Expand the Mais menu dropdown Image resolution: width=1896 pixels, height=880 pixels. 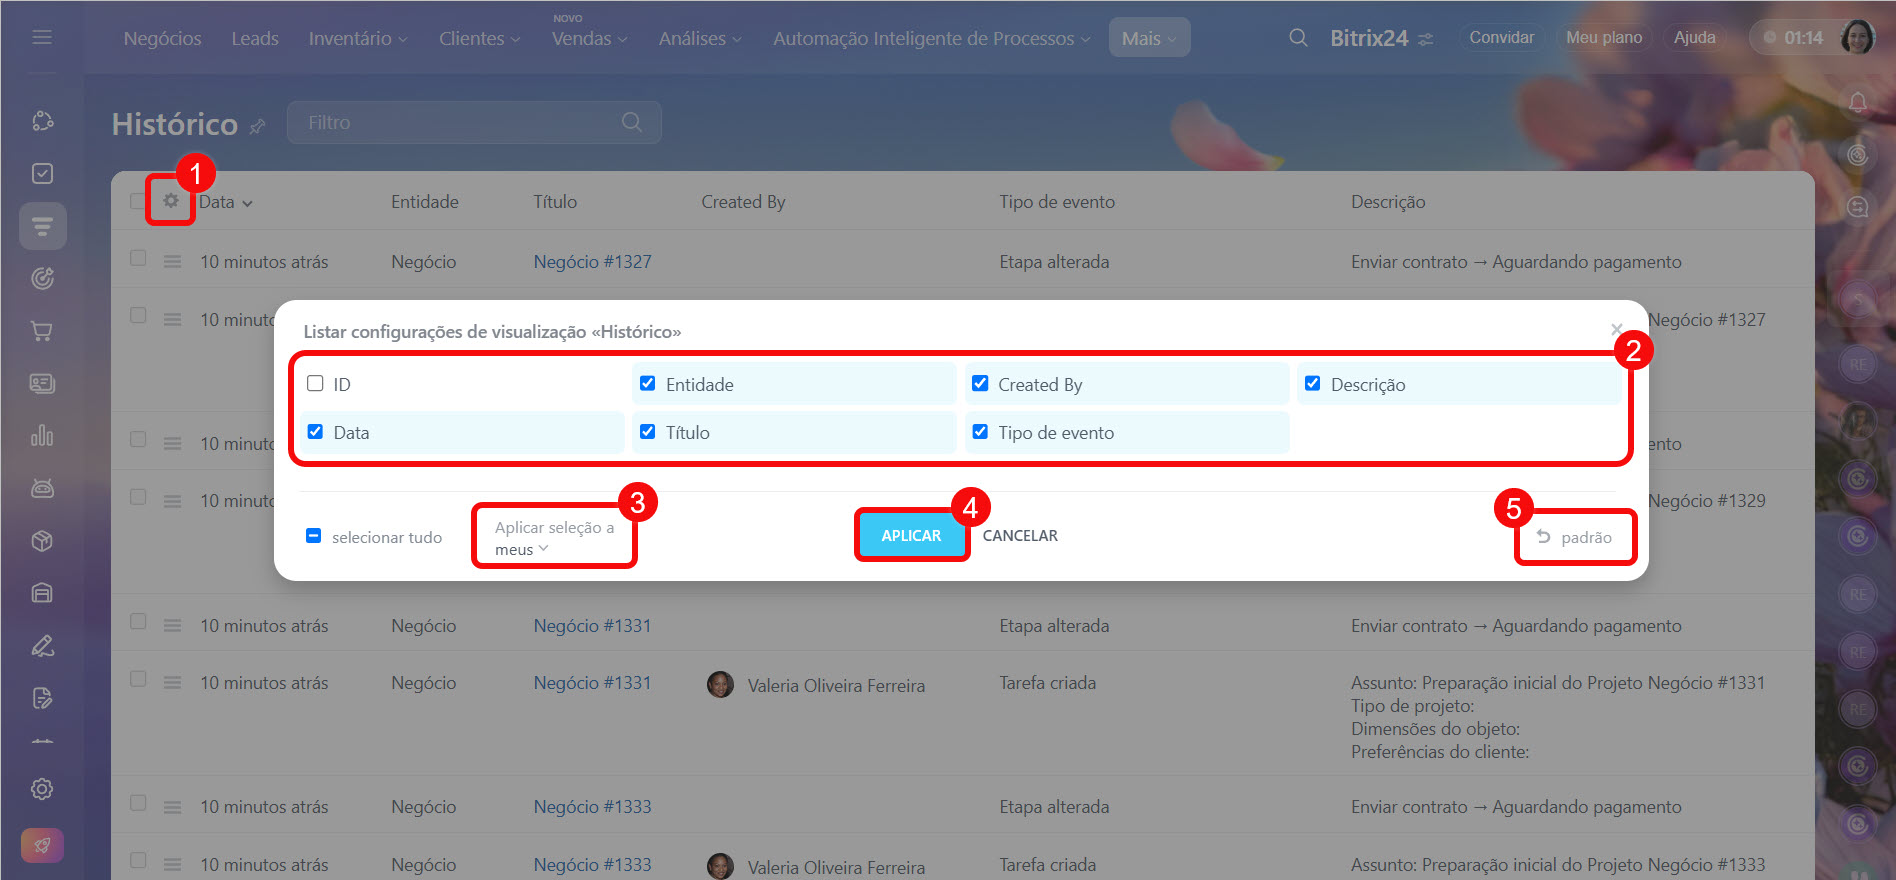(1149, 38)
